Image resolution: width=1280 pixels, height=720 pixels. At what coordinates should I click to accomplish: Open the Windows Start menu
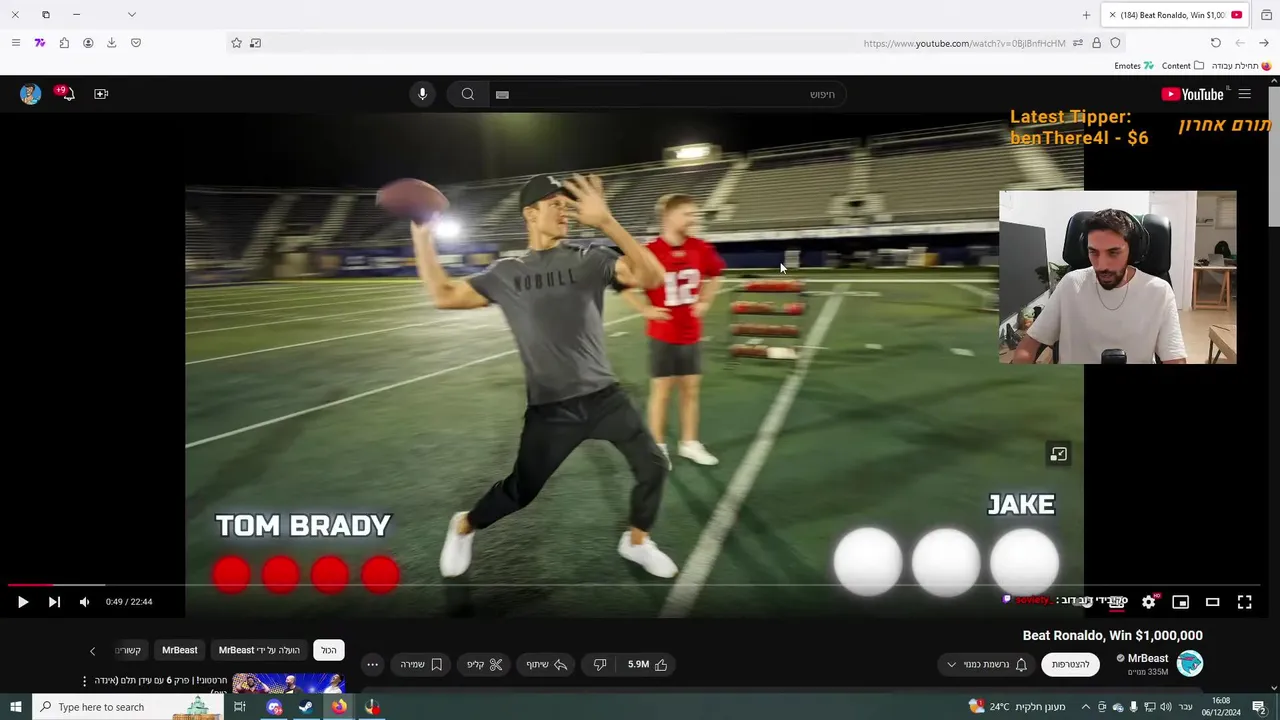(x=16, y=707)
